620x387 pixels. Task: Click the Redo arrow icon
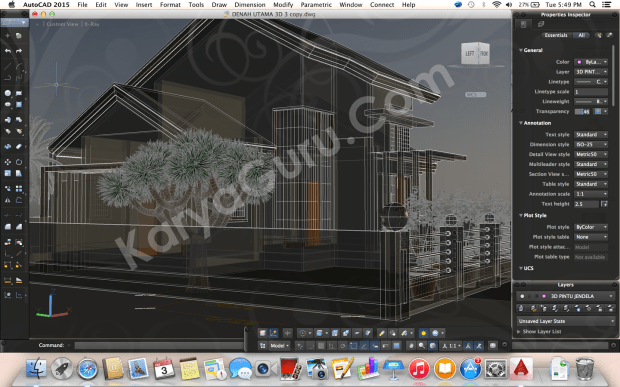pos(19,51)
